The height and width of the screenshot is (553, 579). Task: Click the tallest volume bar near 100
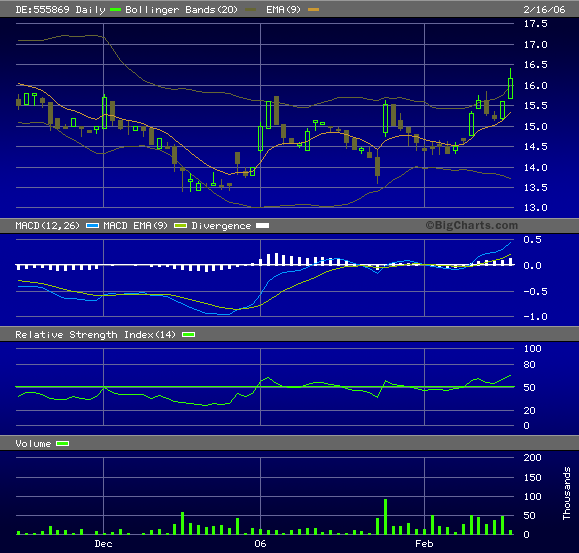click(386, 516)
